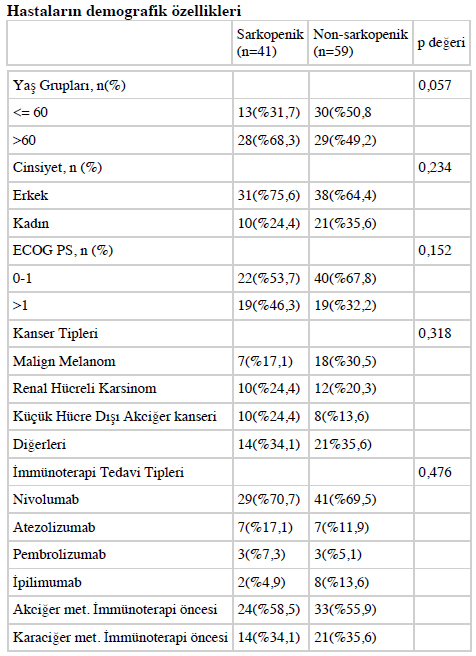Click the table title Hastaların demografik özellikleri
The image size is (476, 656).
tap(124, 11)
